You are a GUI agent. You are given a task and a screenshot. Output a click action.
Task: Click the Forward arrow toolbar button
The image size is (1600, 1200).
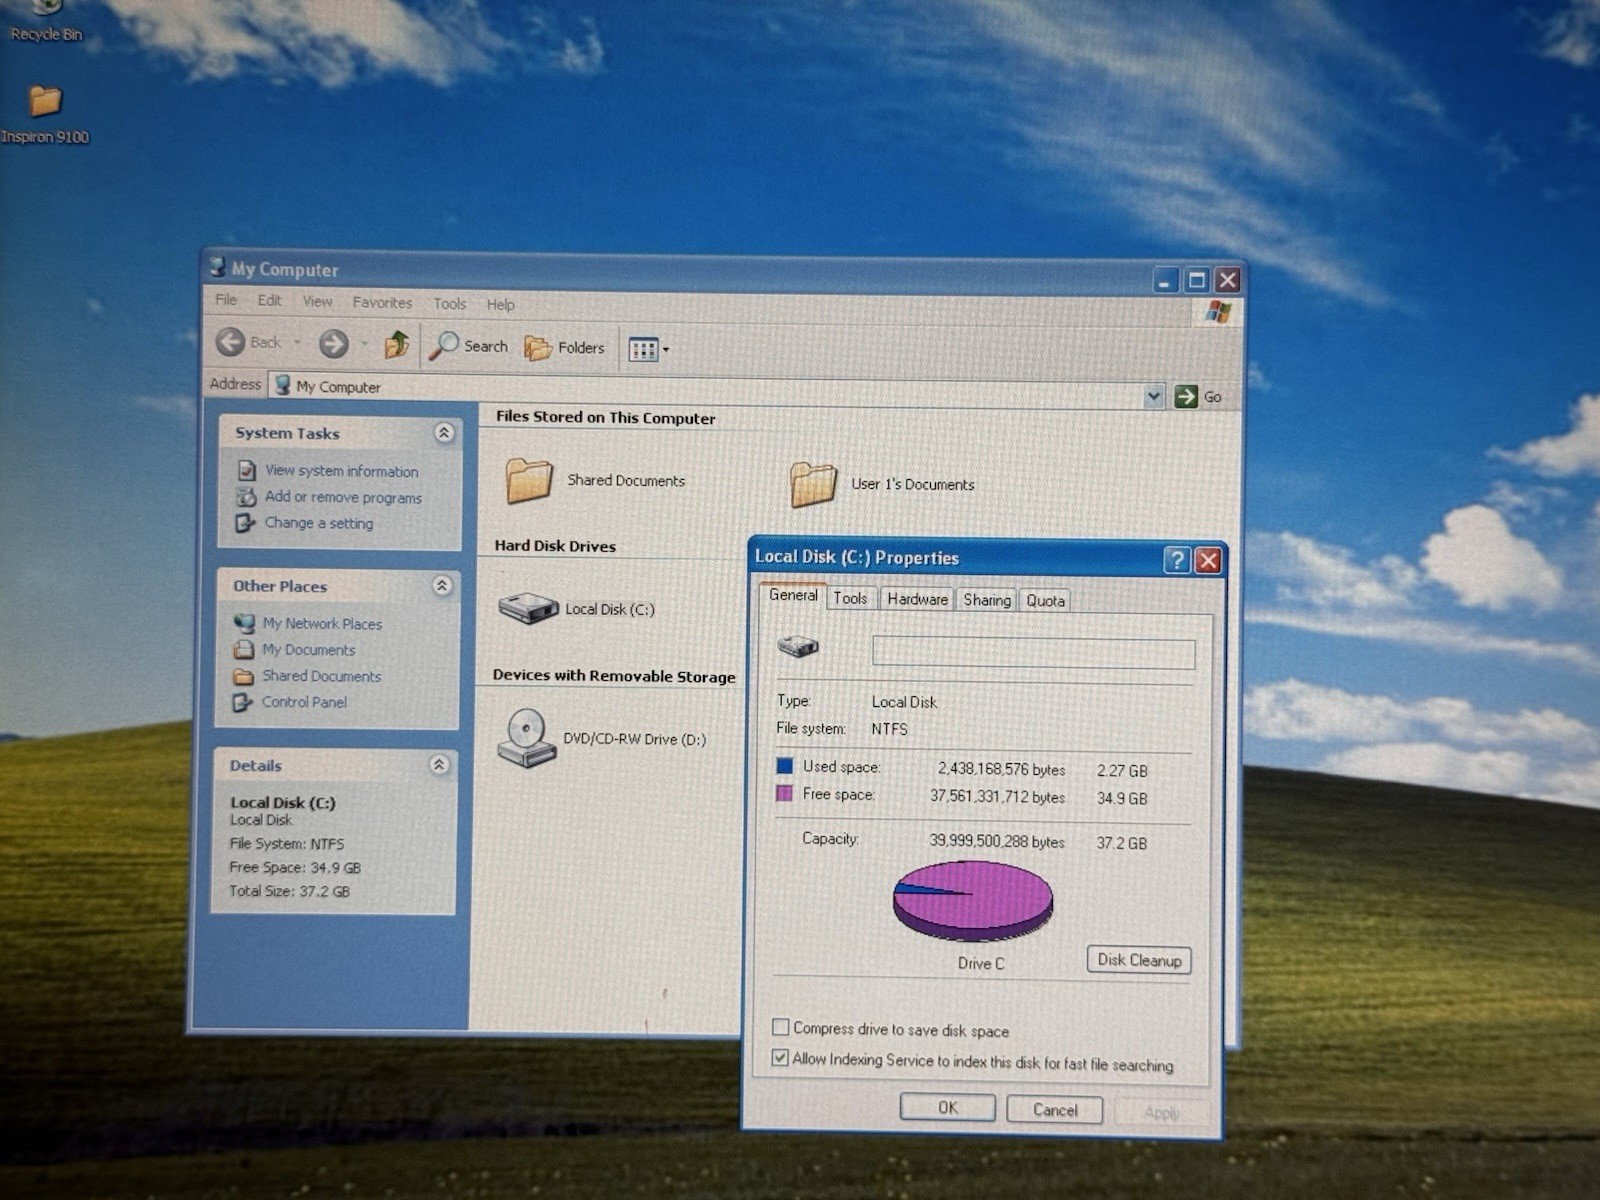(334, 344)
